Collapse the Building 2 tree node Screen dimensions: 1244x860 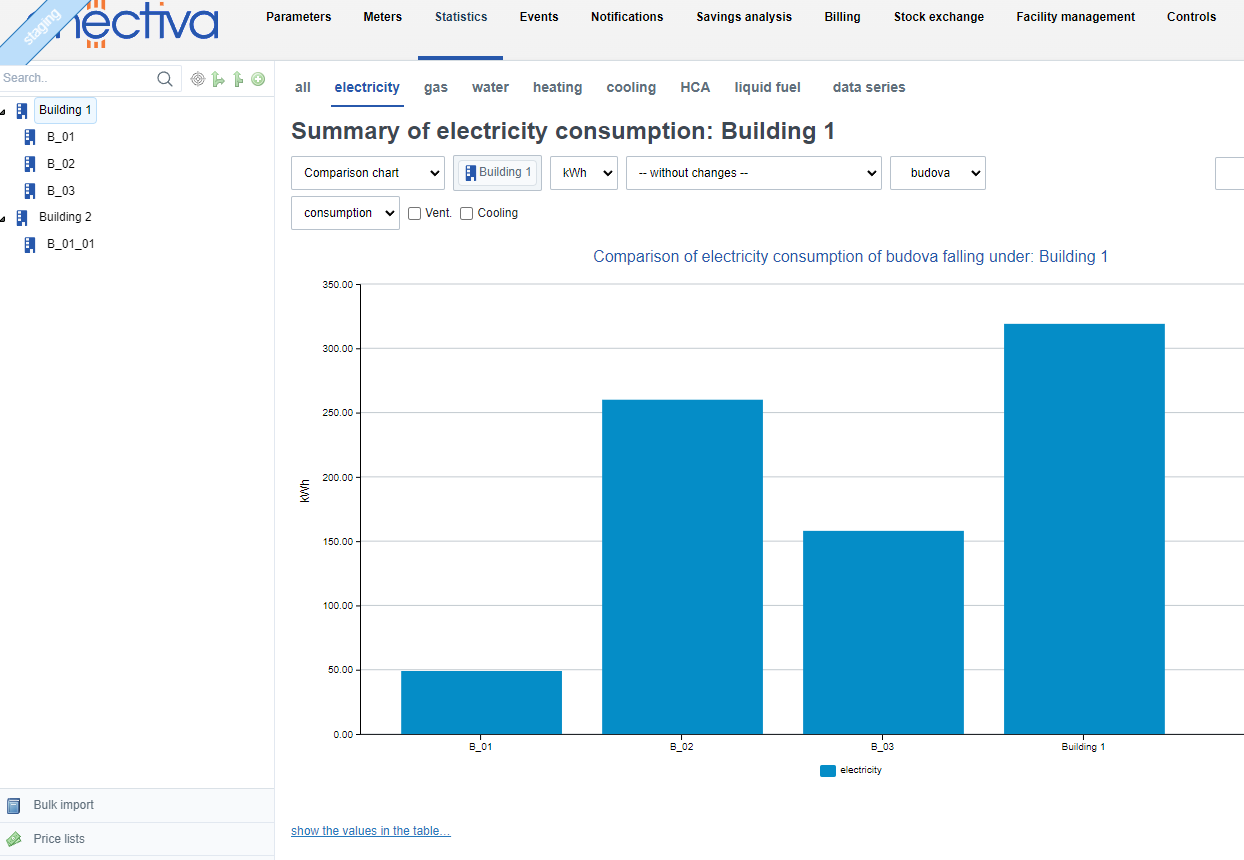(4, 218)
